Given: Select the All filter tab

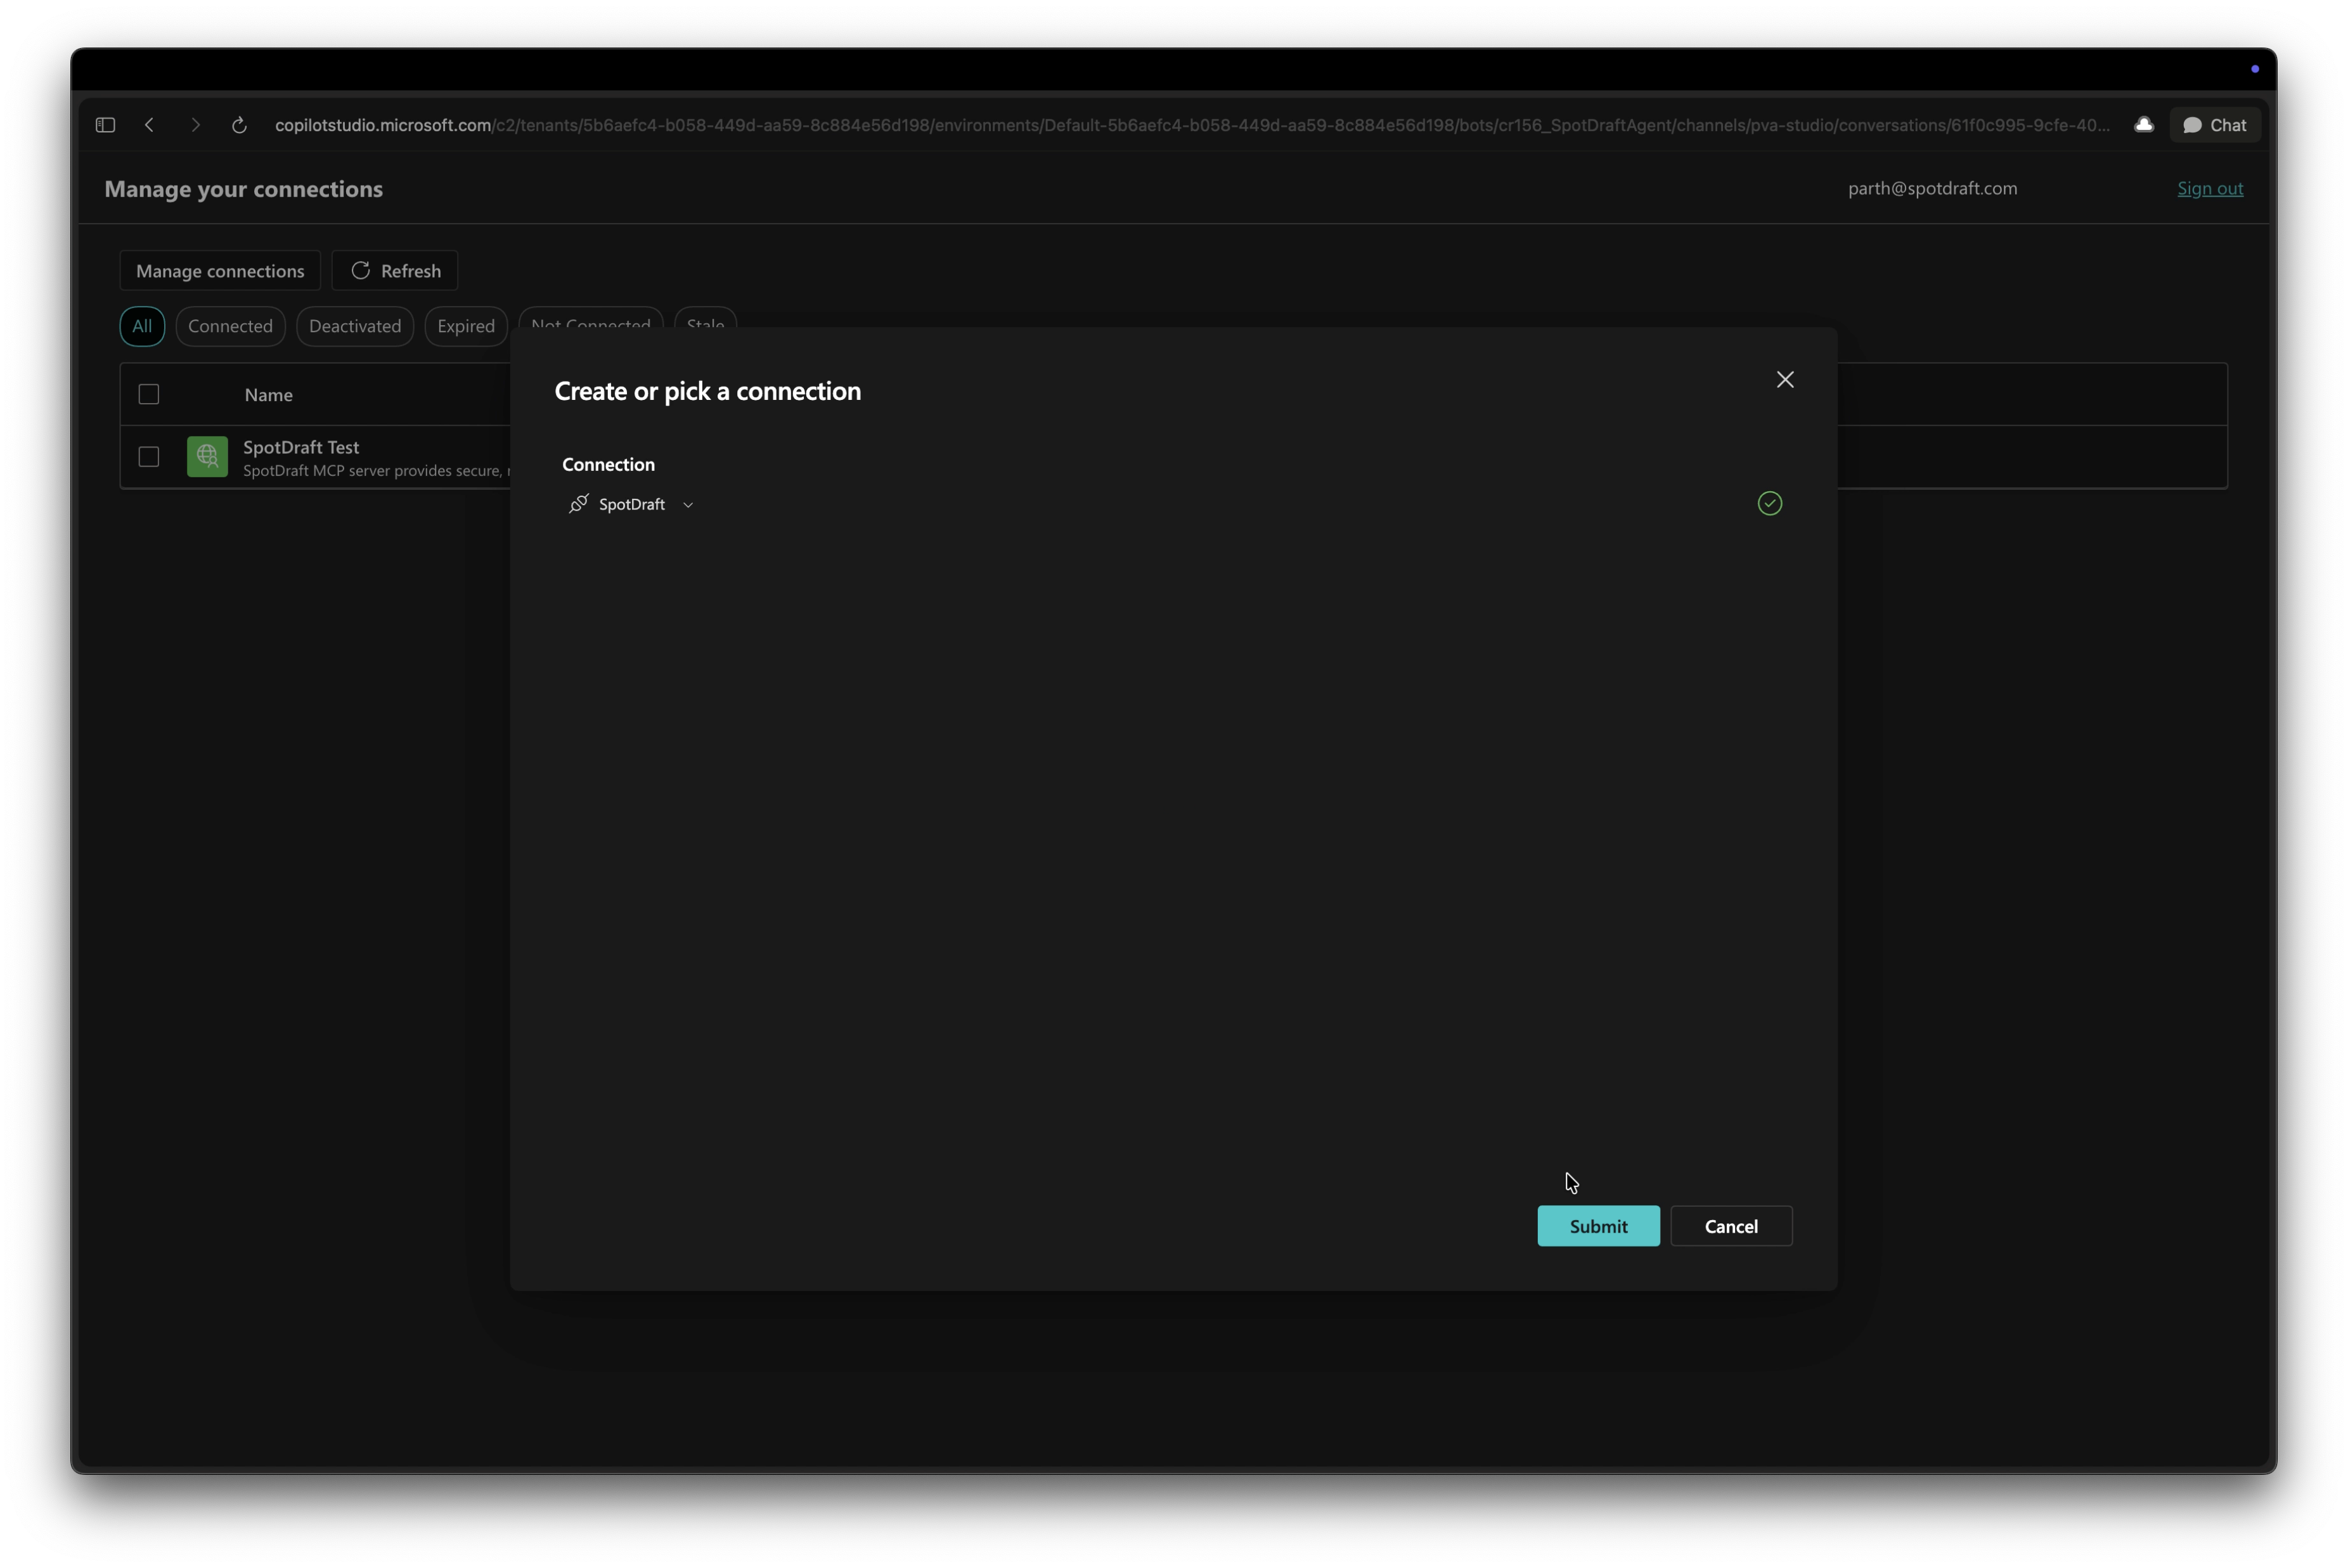Looking at the screenshot, I should click(x=142, y=326).
